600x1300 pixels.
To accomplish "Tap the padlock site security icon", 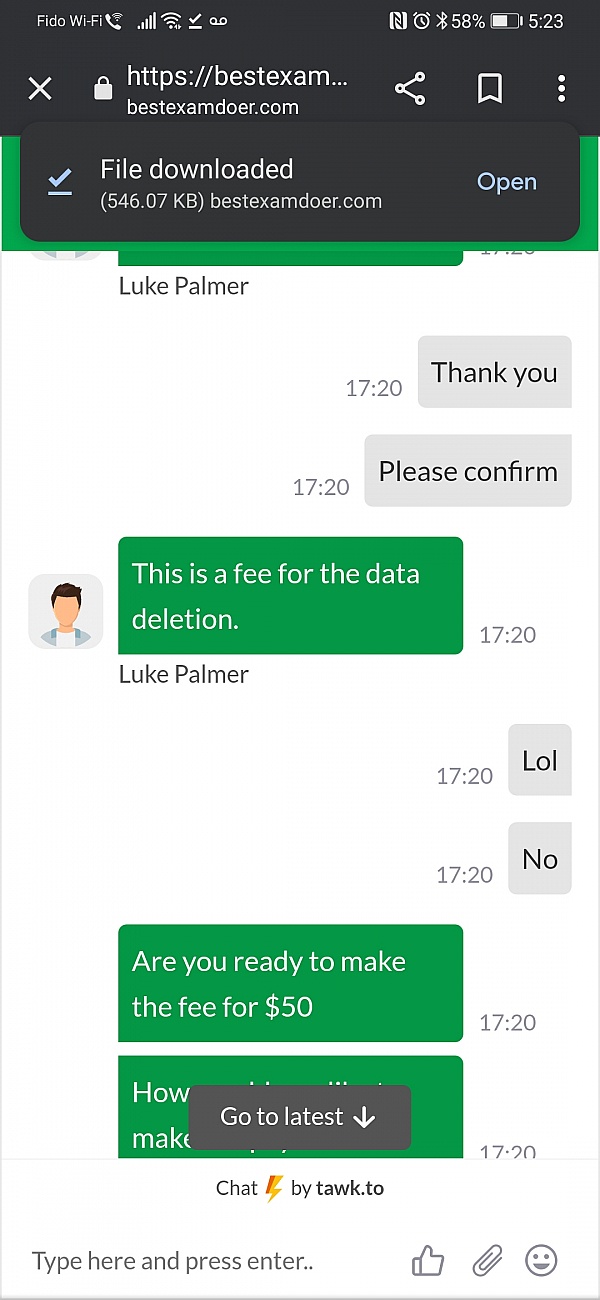I will click(x=102, y=89).
